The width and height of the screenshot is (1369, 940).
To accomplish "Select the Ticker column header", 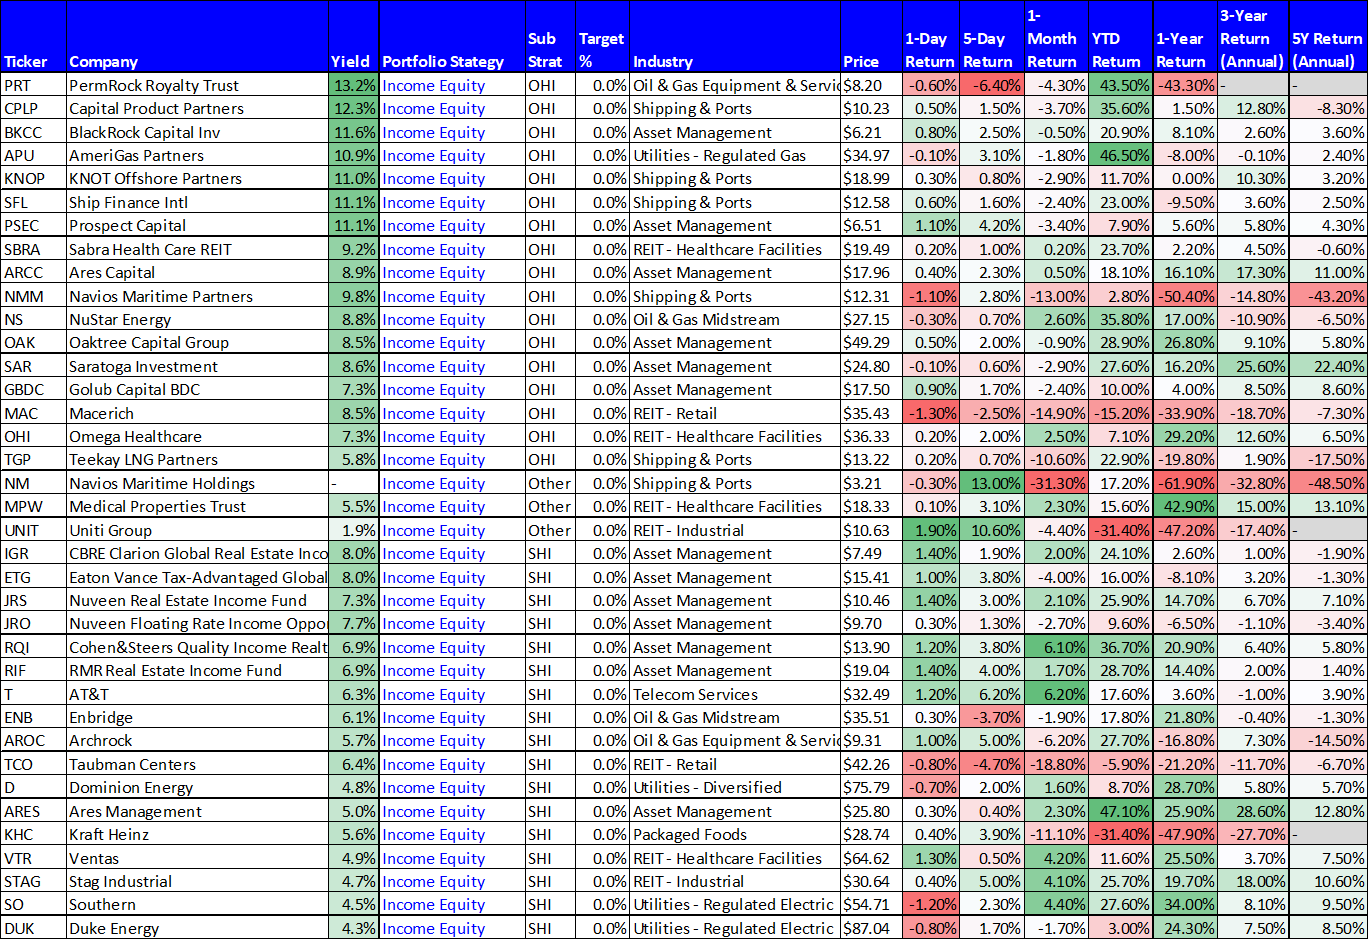I will 33,38.
